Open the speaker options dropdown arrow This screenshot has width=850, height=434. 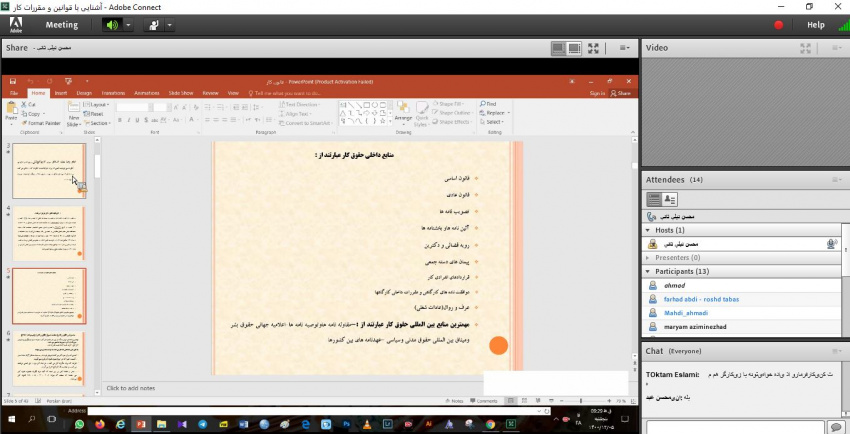tap(130, 25)
